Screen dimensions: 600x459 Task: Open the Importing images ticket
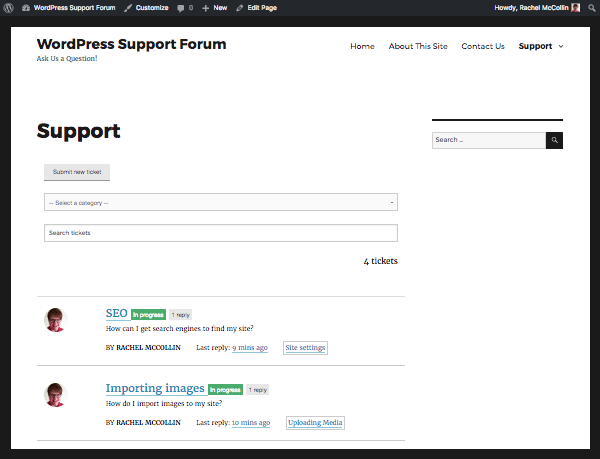point(155,388)
